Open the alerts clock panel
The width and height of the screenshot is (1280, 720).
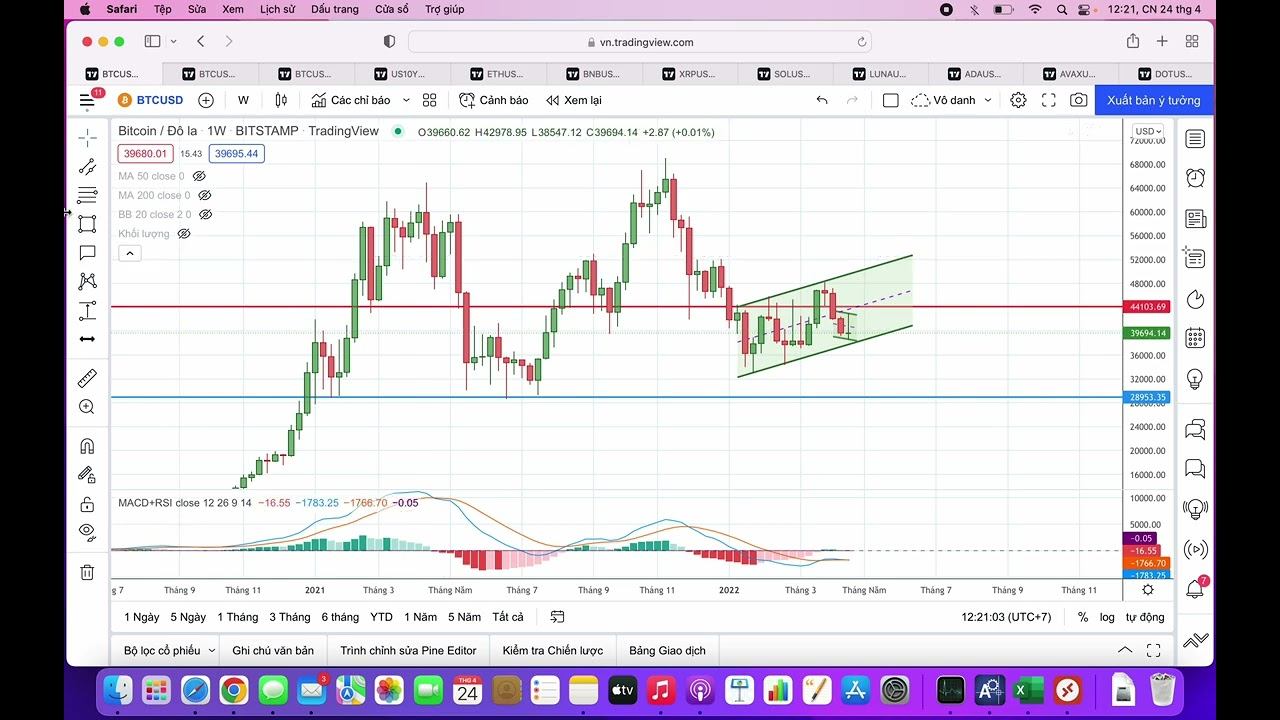click(x=1195, y=178)
